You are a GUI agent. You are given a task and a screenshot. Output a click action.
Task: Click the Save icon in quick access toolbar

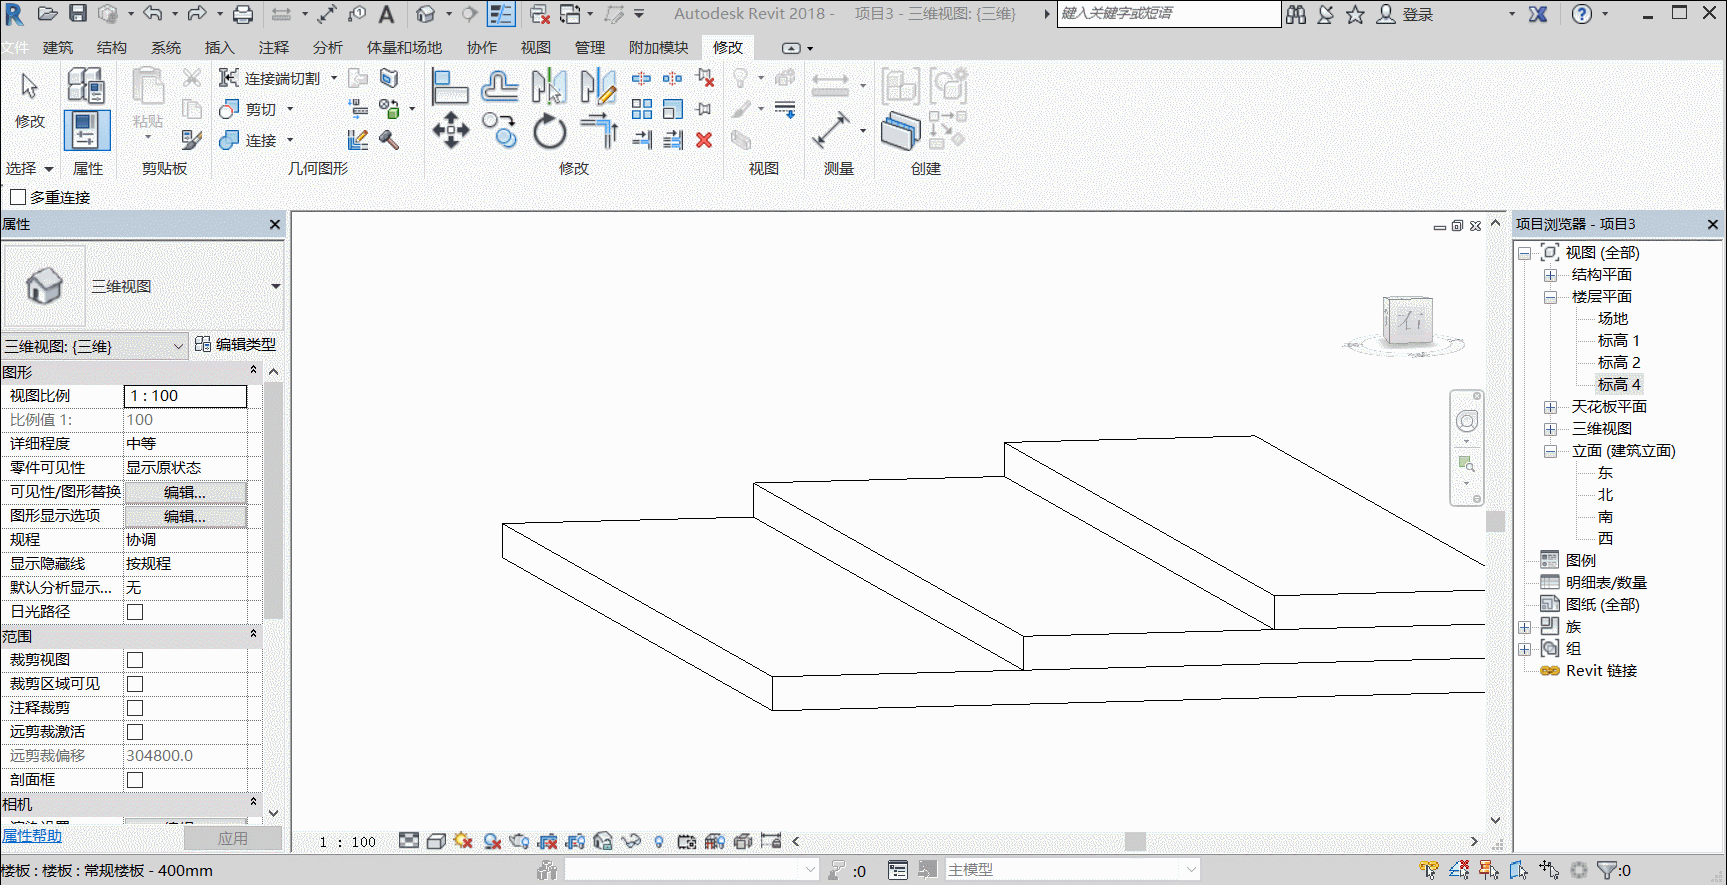pos(78,14)
